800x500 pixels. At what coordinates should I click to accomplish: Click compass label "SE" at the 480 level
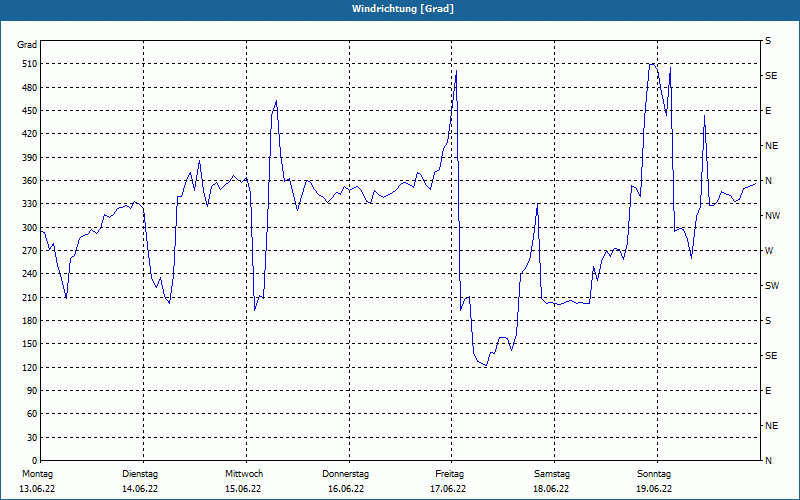tap(771, 76)
